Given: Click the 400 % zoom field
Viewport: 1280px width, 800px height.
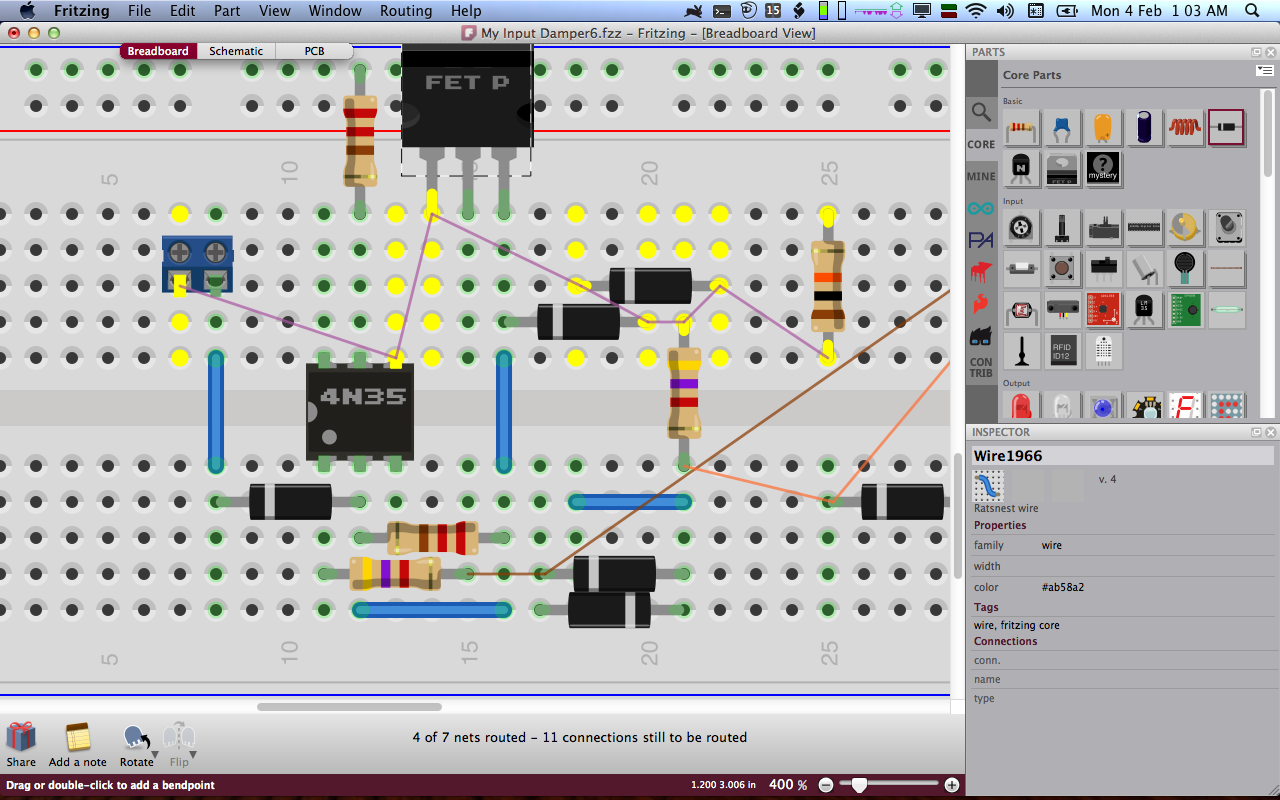Looking at the screenshot, I should [788, 785].
